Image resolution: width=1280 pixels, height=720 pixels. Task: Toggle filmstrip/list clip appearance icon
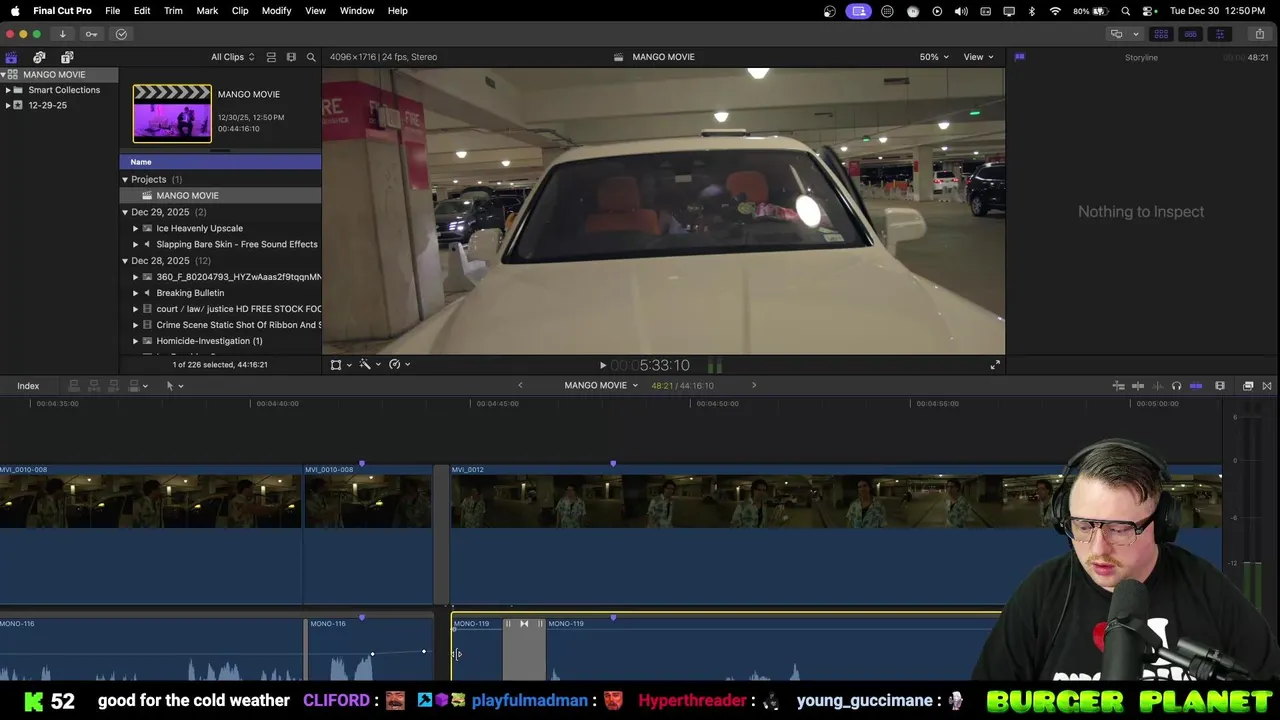click(x=271, y=57)
